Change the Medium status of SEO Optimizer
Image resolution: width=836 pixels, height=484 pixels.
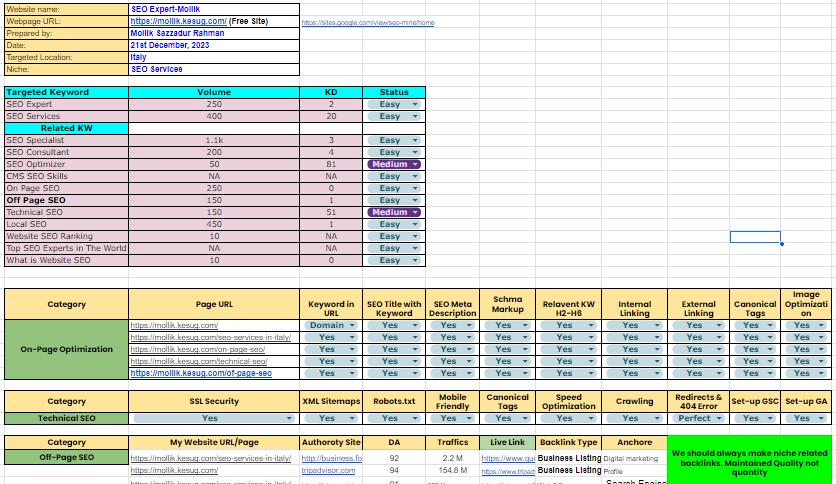[394, 164]
